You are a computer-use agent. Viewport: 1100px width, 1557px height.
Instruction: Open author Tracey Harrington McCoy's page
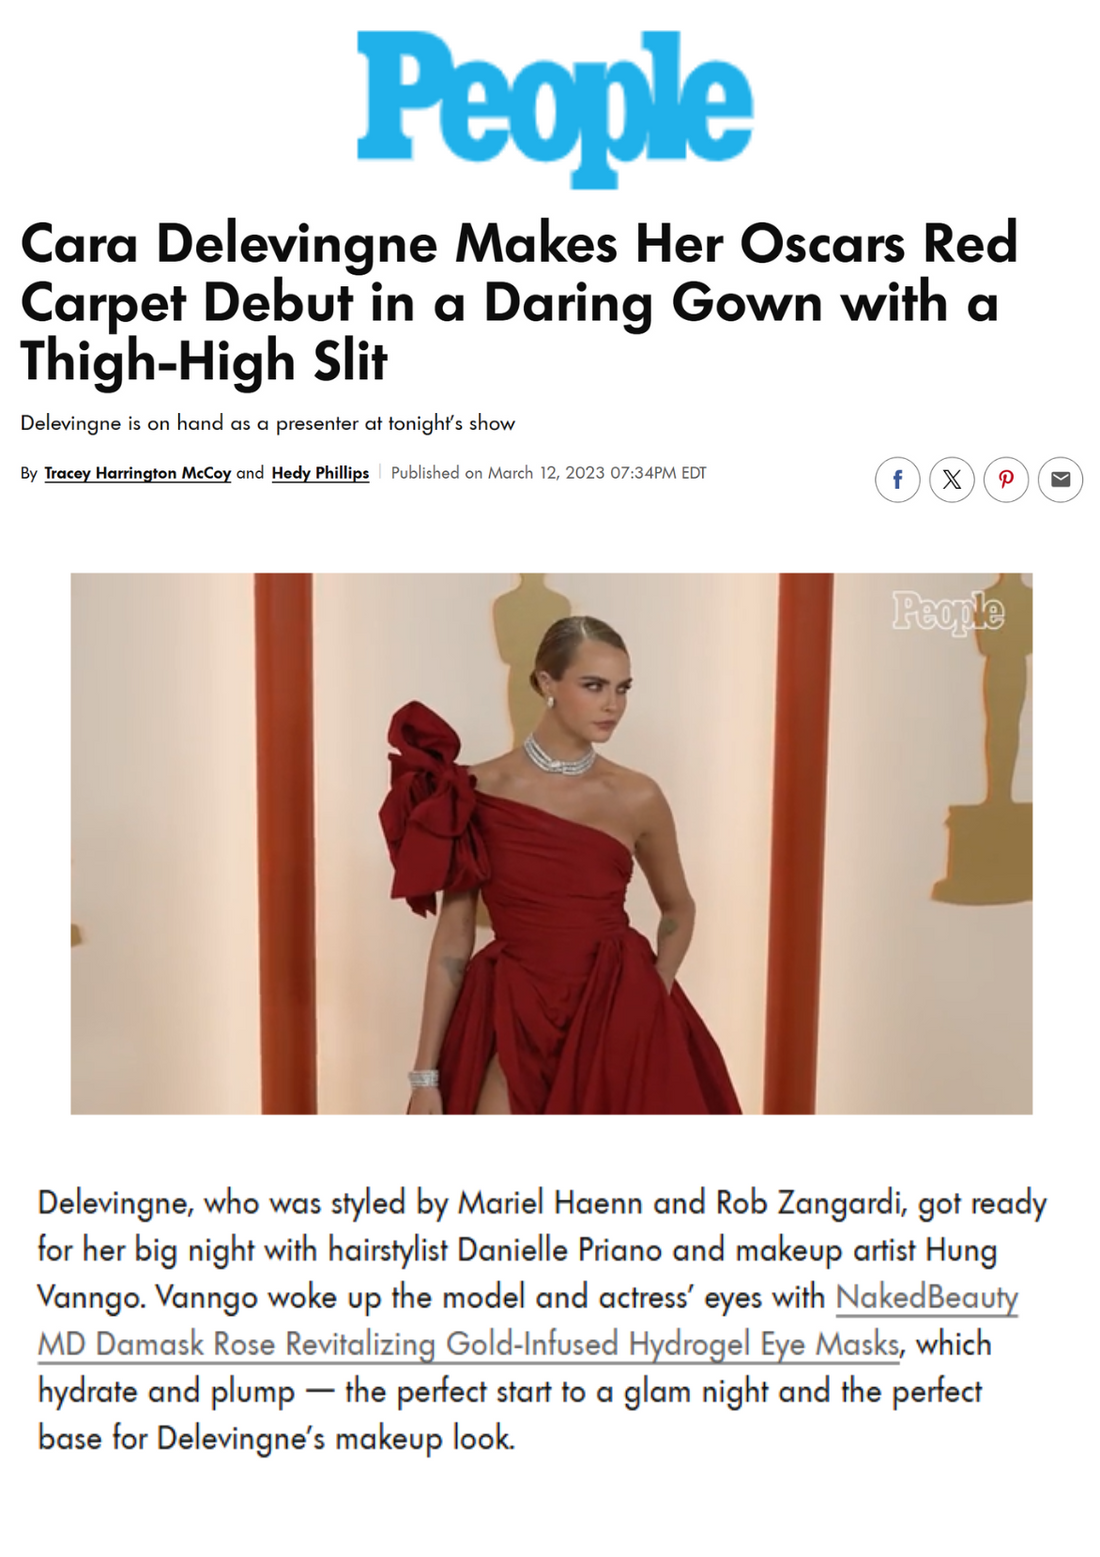click(138, 473)
